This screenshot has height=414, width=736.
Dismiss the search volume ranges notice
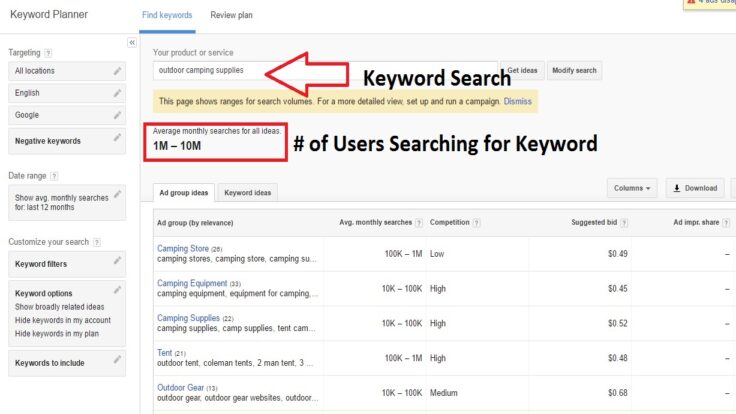pos(518,101)
